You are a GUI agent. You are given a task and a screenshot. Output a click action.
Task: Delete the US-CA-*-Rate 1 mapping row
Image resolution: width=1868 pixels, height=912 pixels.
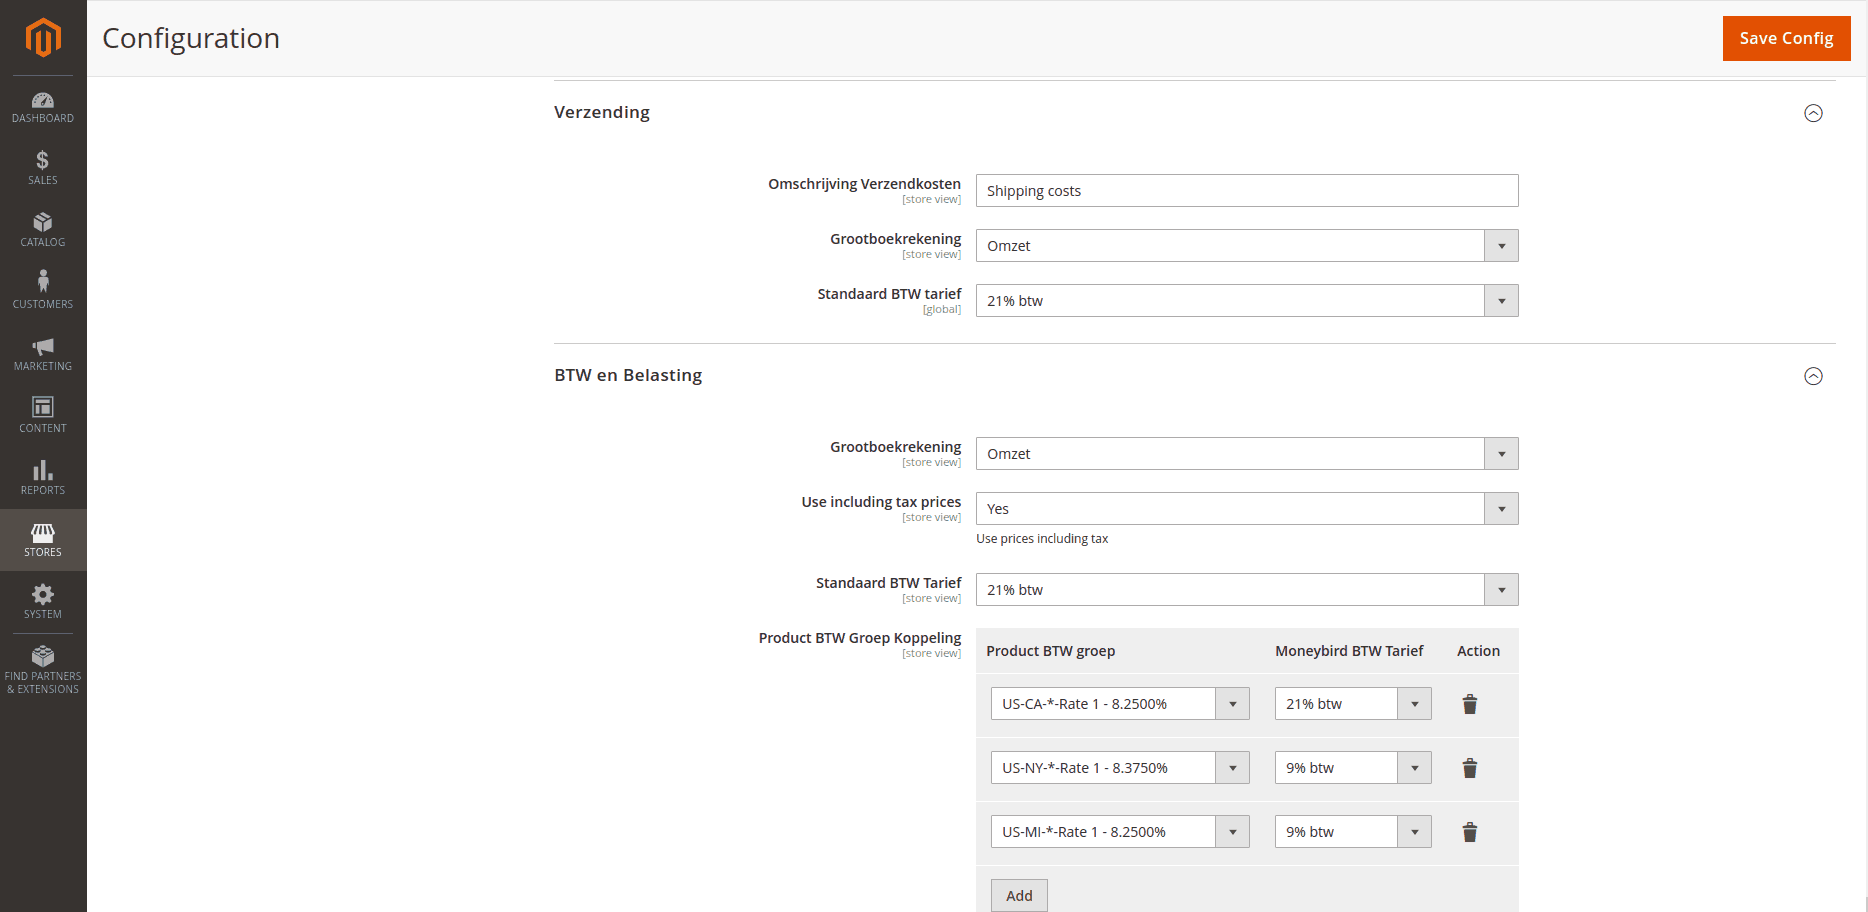1470,704
